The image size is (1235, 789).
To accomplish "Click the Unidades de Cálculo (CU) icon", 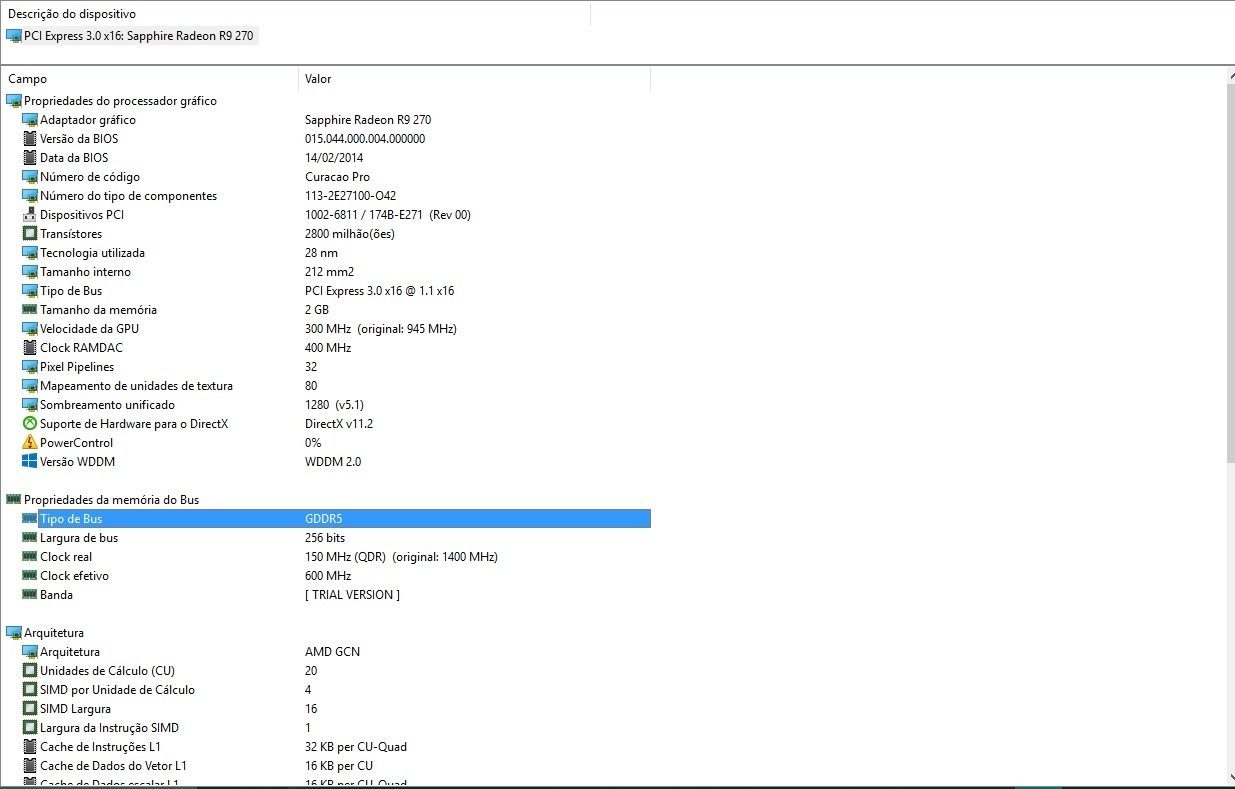I will point(30,671).
